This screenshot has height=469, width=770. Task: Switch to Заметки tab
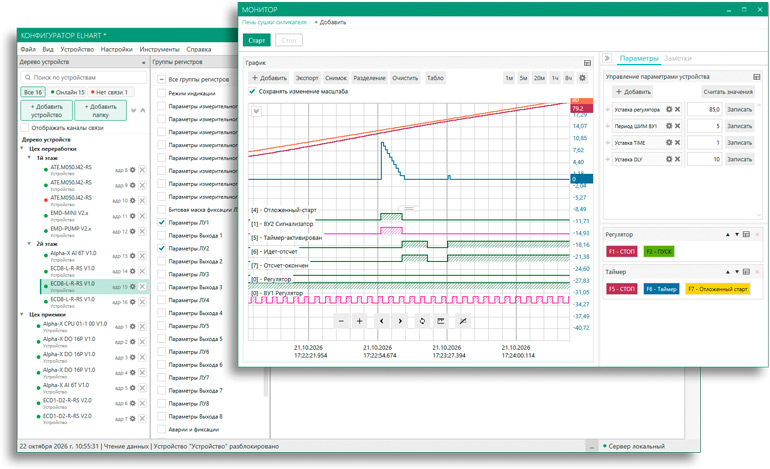[x=678, y=58]
